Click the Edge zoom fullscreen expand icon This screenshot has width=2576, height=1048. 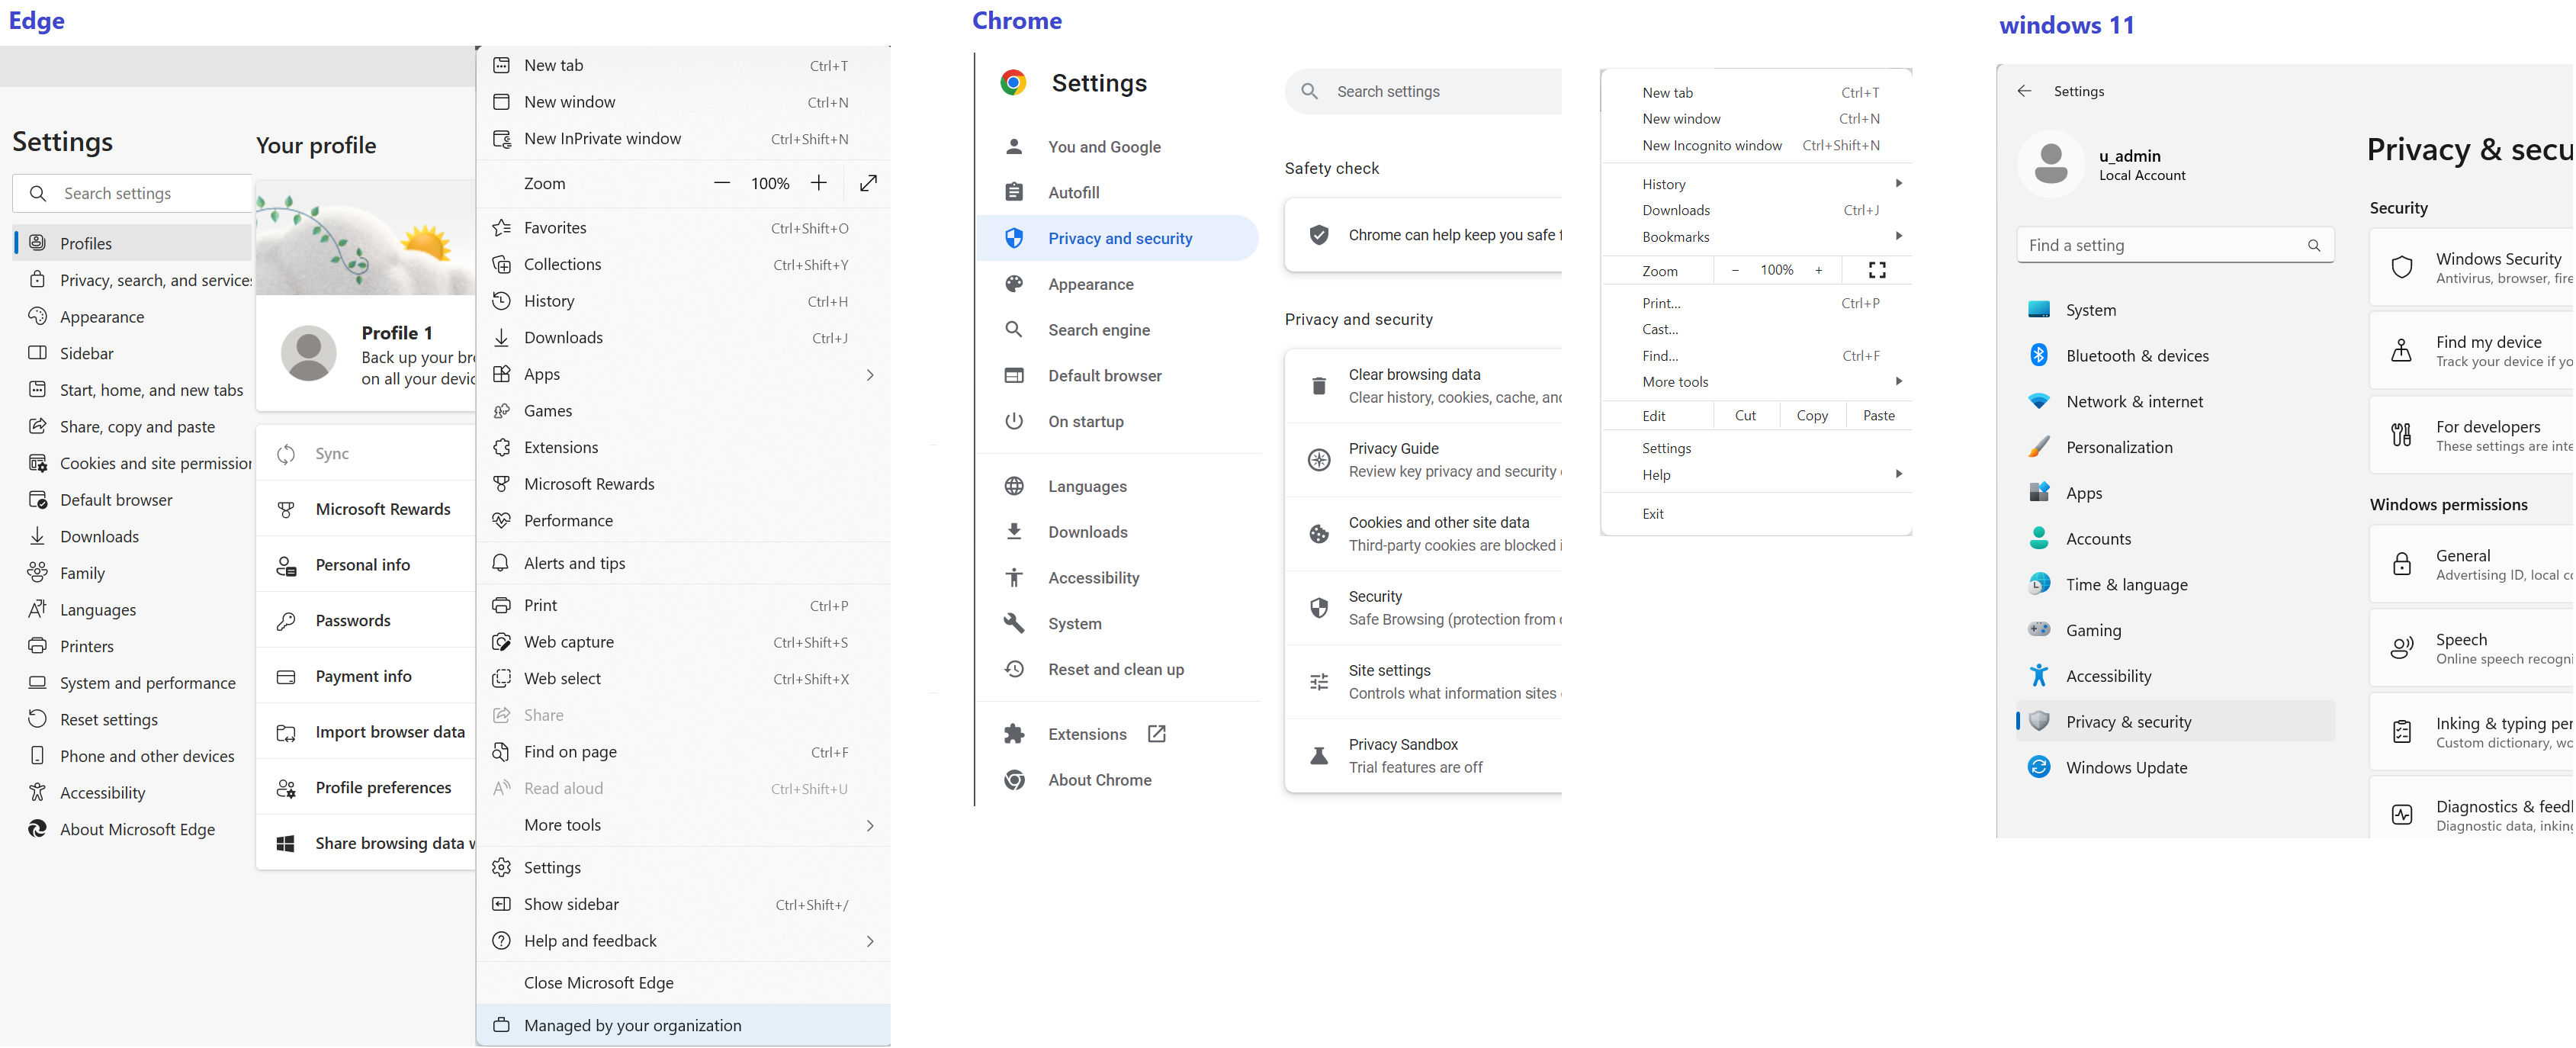[x=868, y=183]
